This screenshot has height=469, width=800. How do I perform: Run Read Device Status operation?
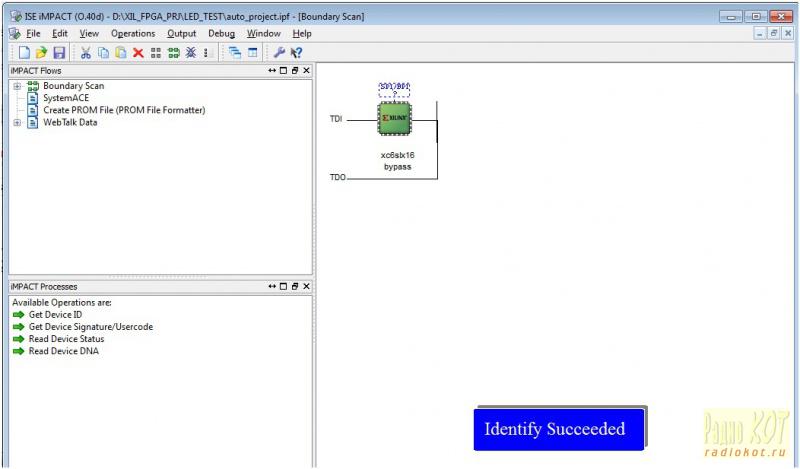66,339
